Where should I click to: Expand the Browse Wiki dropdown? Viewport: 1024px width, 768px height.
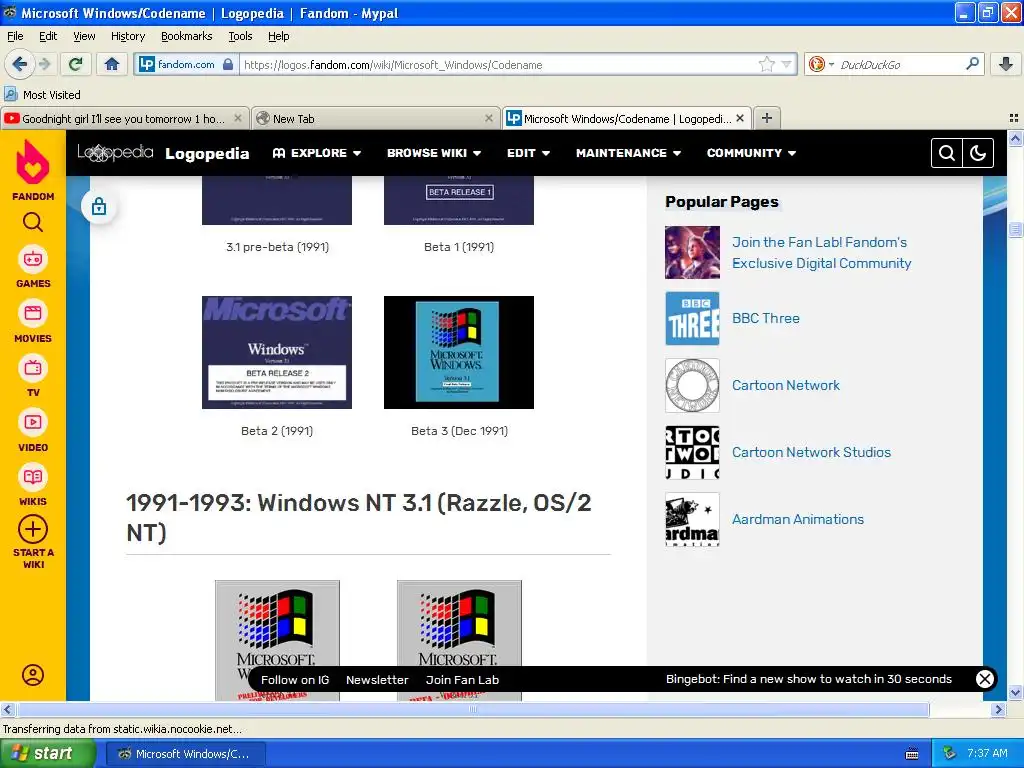[434, 153]
